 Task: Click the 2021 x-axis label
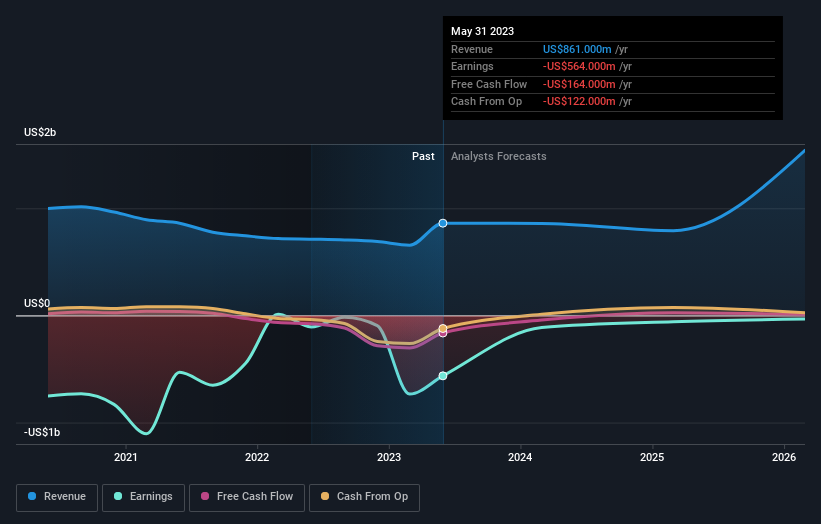(126, 458)
